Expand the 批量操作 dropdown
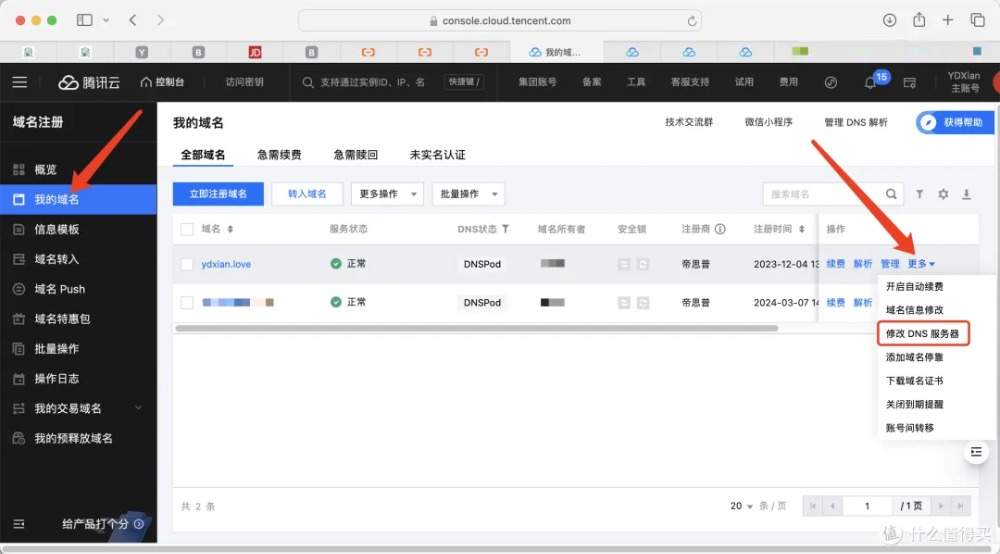Screen dimensions: 1000x554 468,194
